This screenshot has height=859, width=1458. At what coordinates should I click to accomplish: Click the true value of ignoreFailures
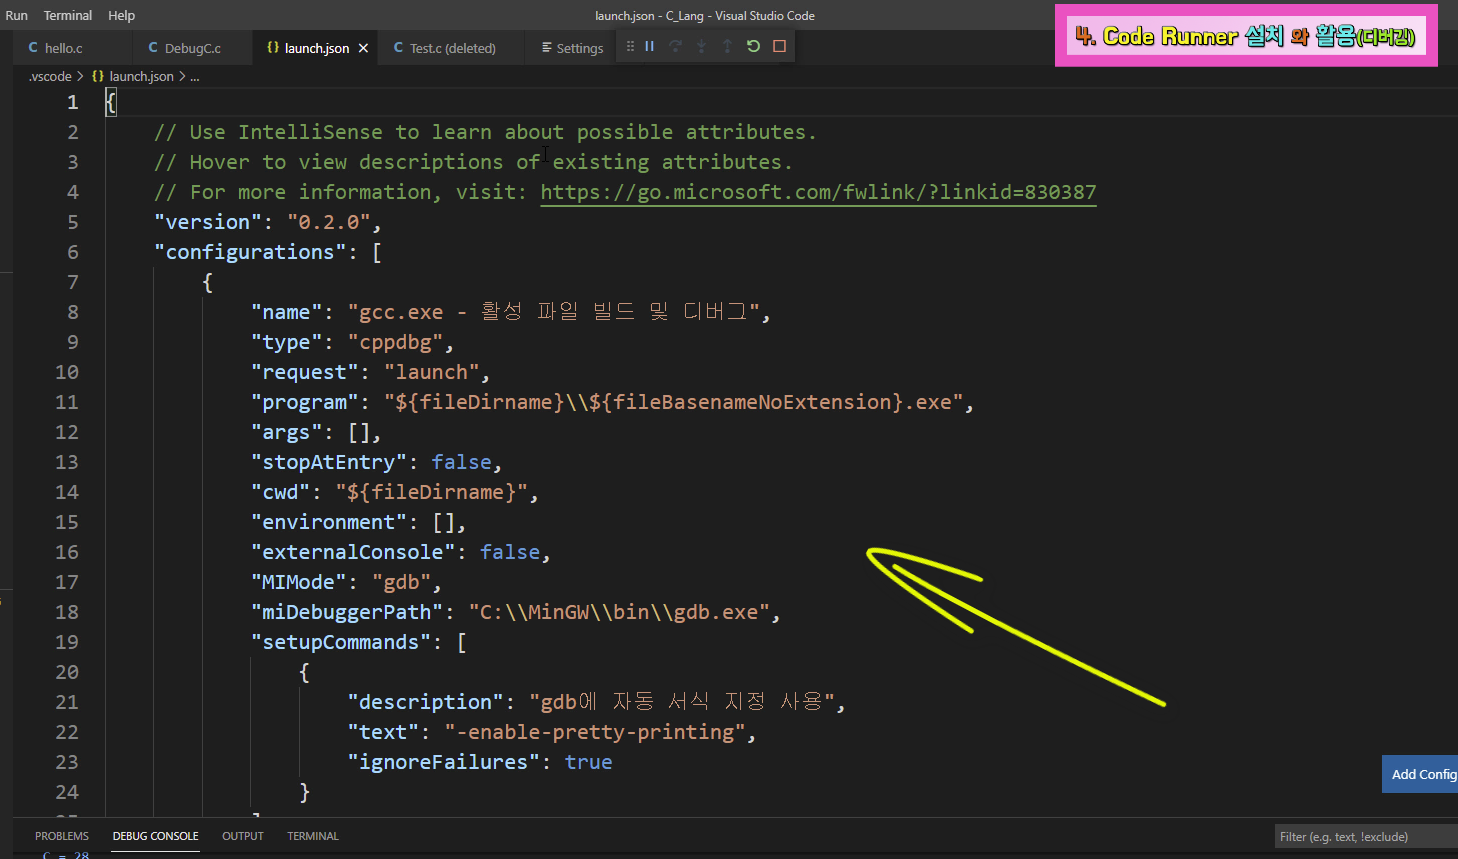588,762
